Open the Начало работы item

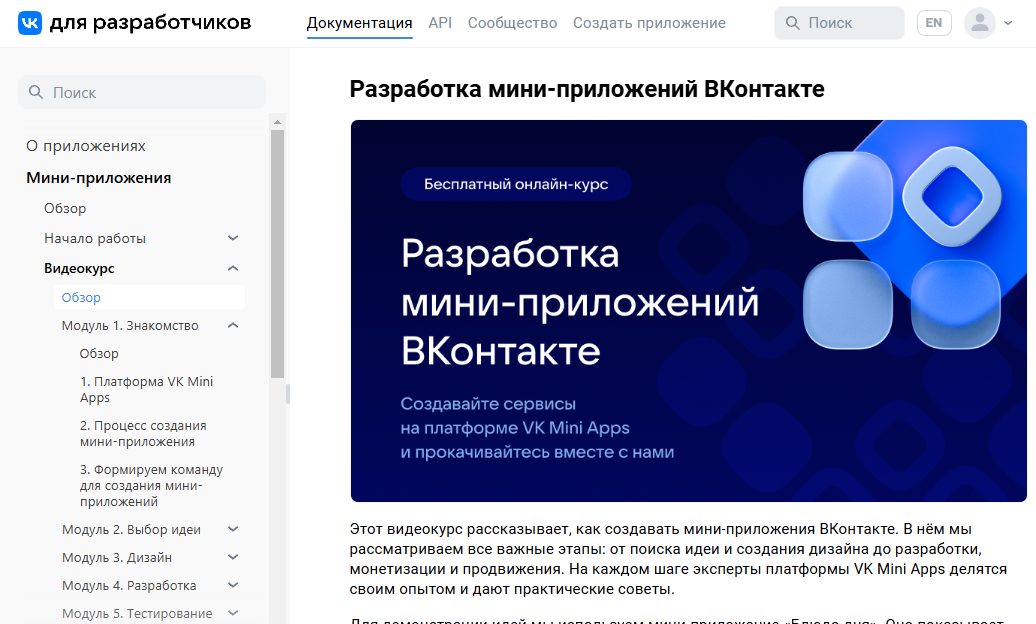(x=95, y=239)
